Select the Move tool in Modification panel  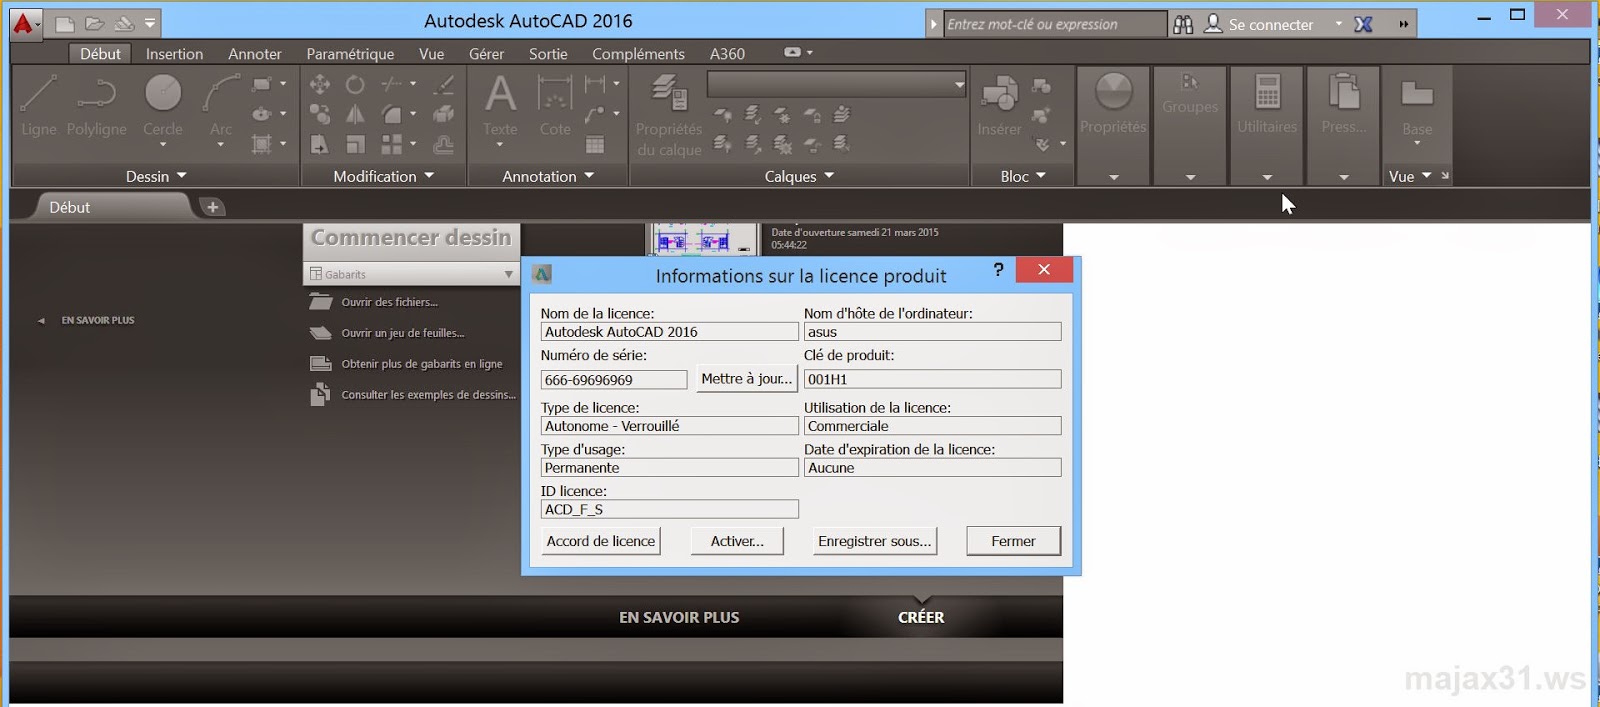(x=320, y=84)
